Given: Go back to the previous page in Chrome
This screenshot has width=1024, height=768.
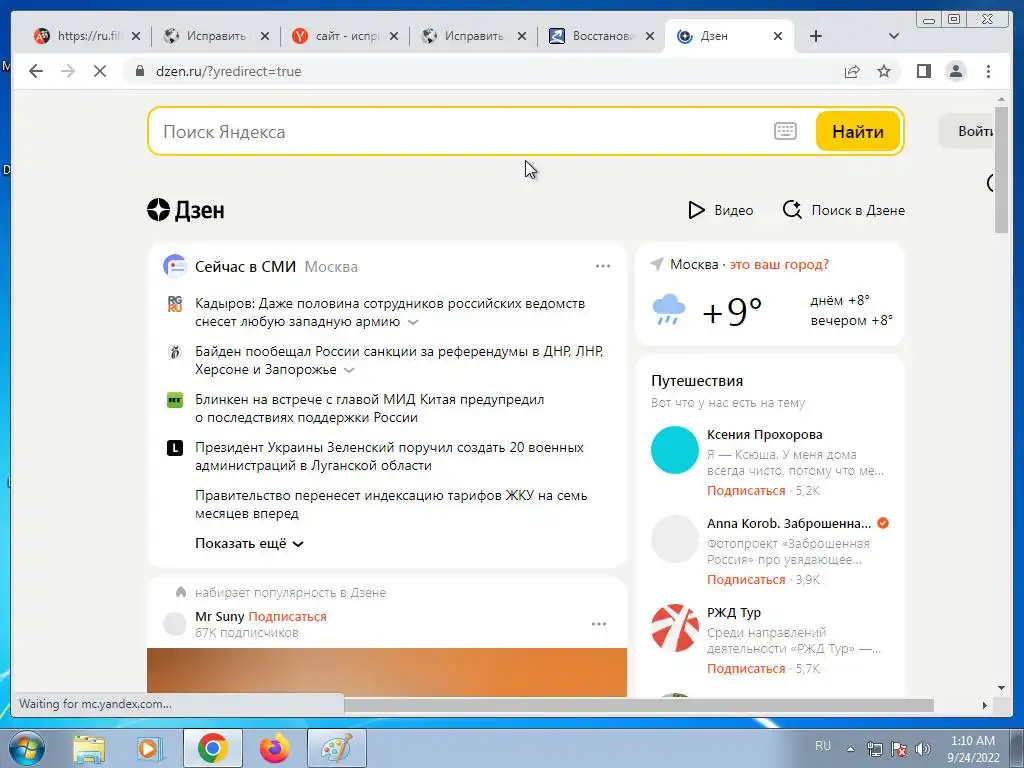Looking at the screenshot, I should coord(36,71).
